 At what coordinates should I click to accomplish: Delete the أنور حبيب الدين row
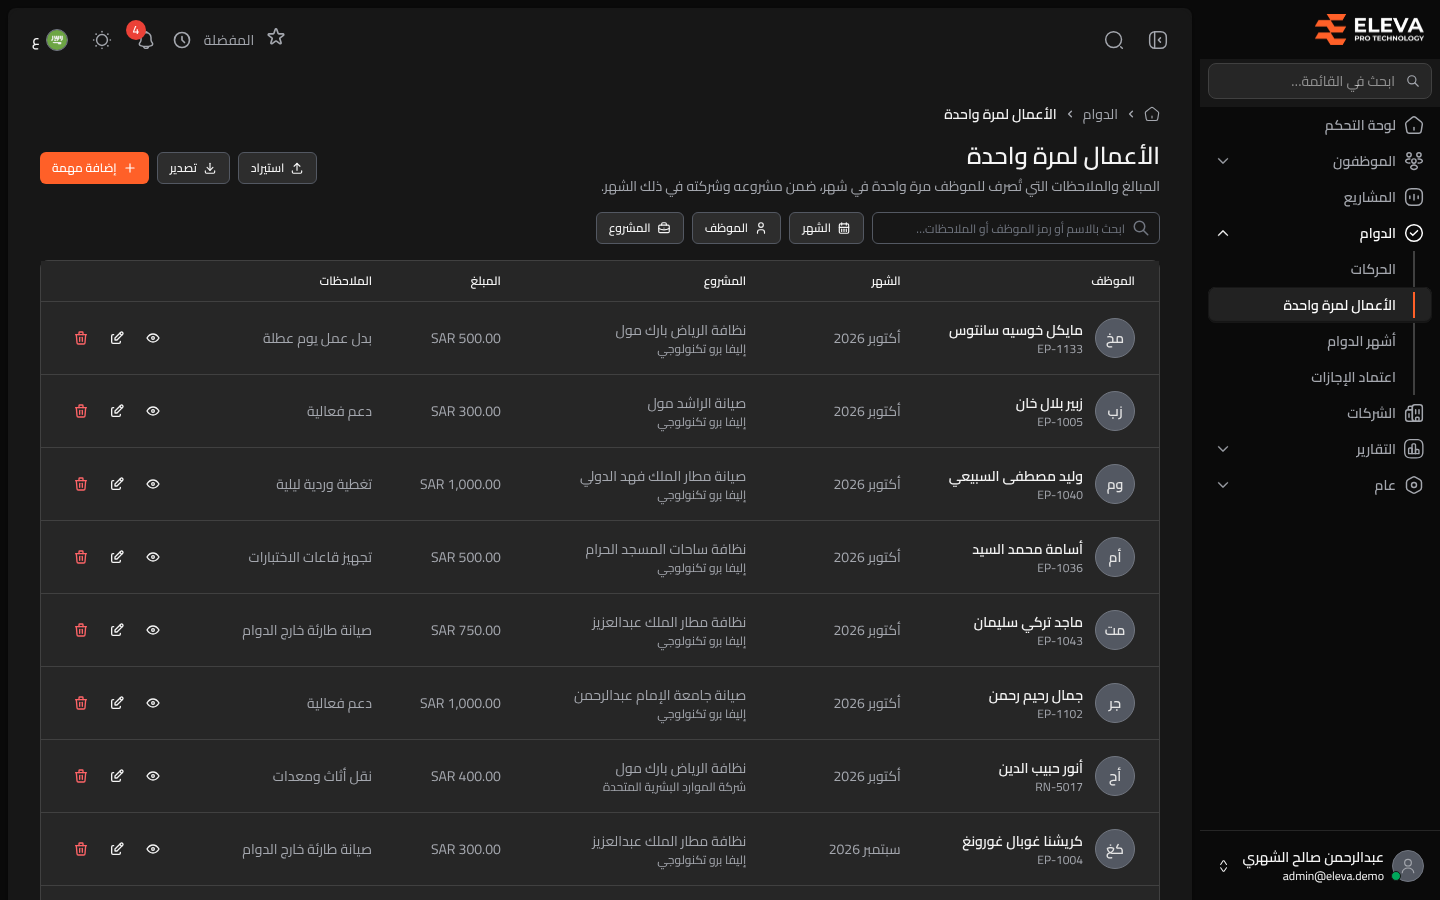pos(81,776)
